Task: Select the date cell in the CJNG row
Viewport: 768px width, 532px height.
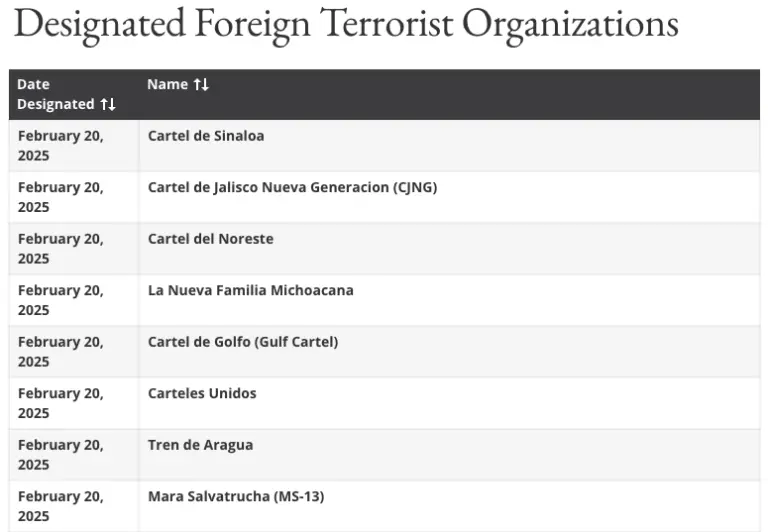Action: click(61, 197)
